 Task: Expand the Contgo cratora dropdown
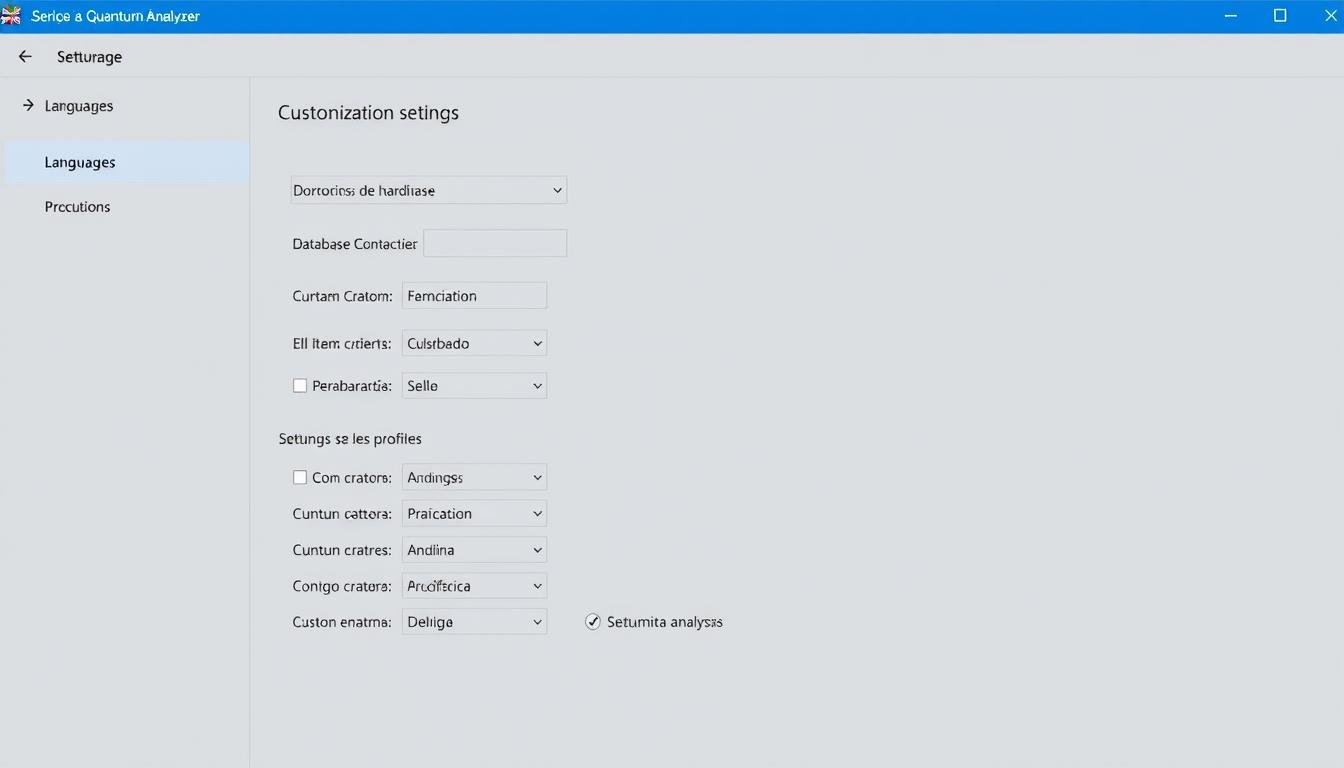474,586
